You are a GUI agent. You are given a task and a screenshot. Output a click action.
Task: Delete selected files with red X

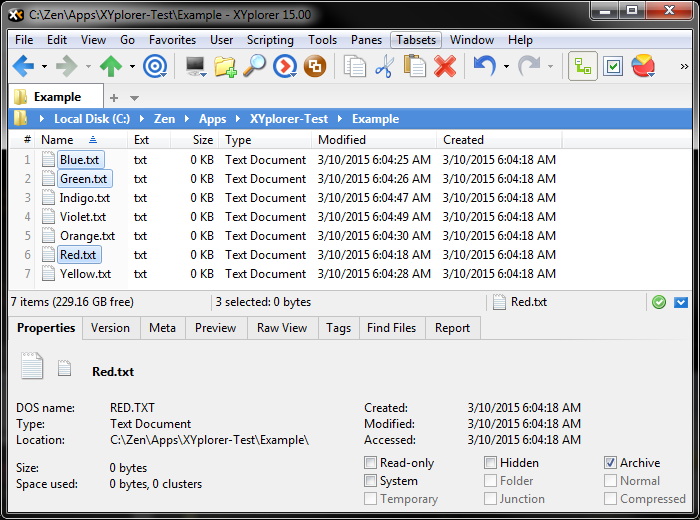coord(445,67)
